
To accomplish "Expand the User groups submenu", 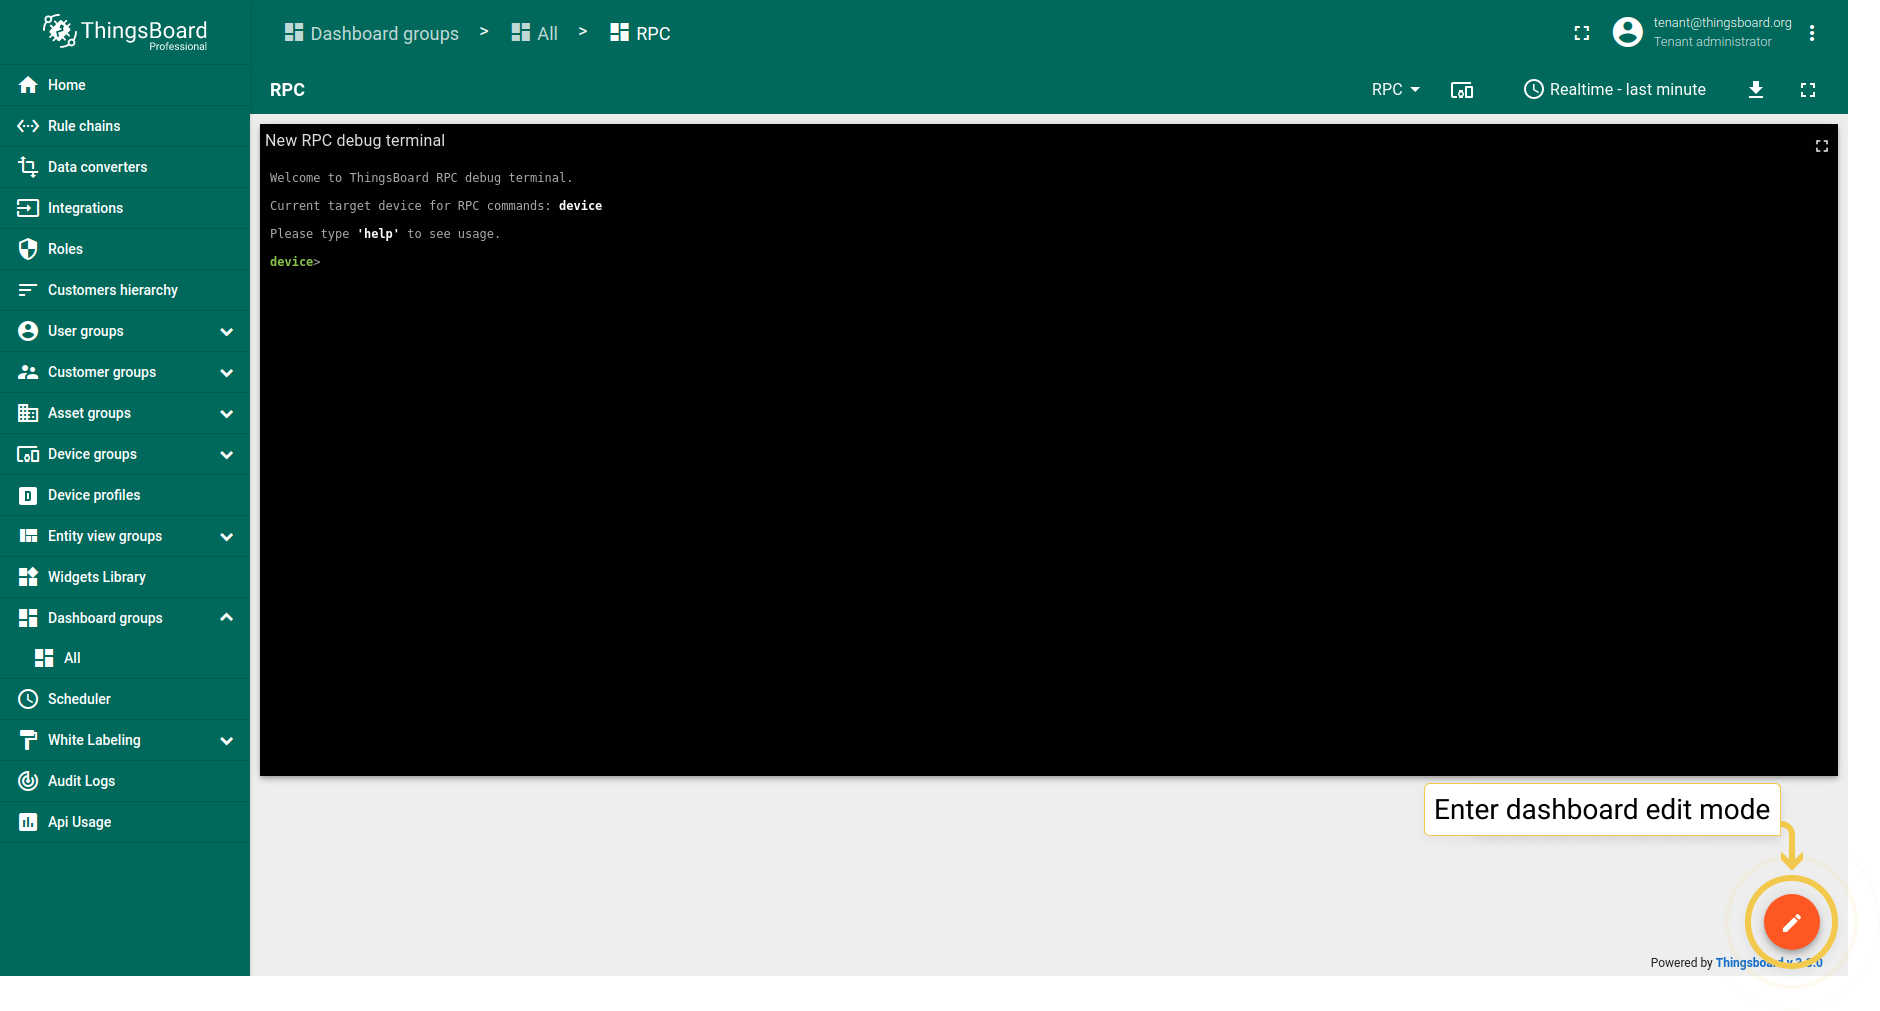I will tap(227, 332).
